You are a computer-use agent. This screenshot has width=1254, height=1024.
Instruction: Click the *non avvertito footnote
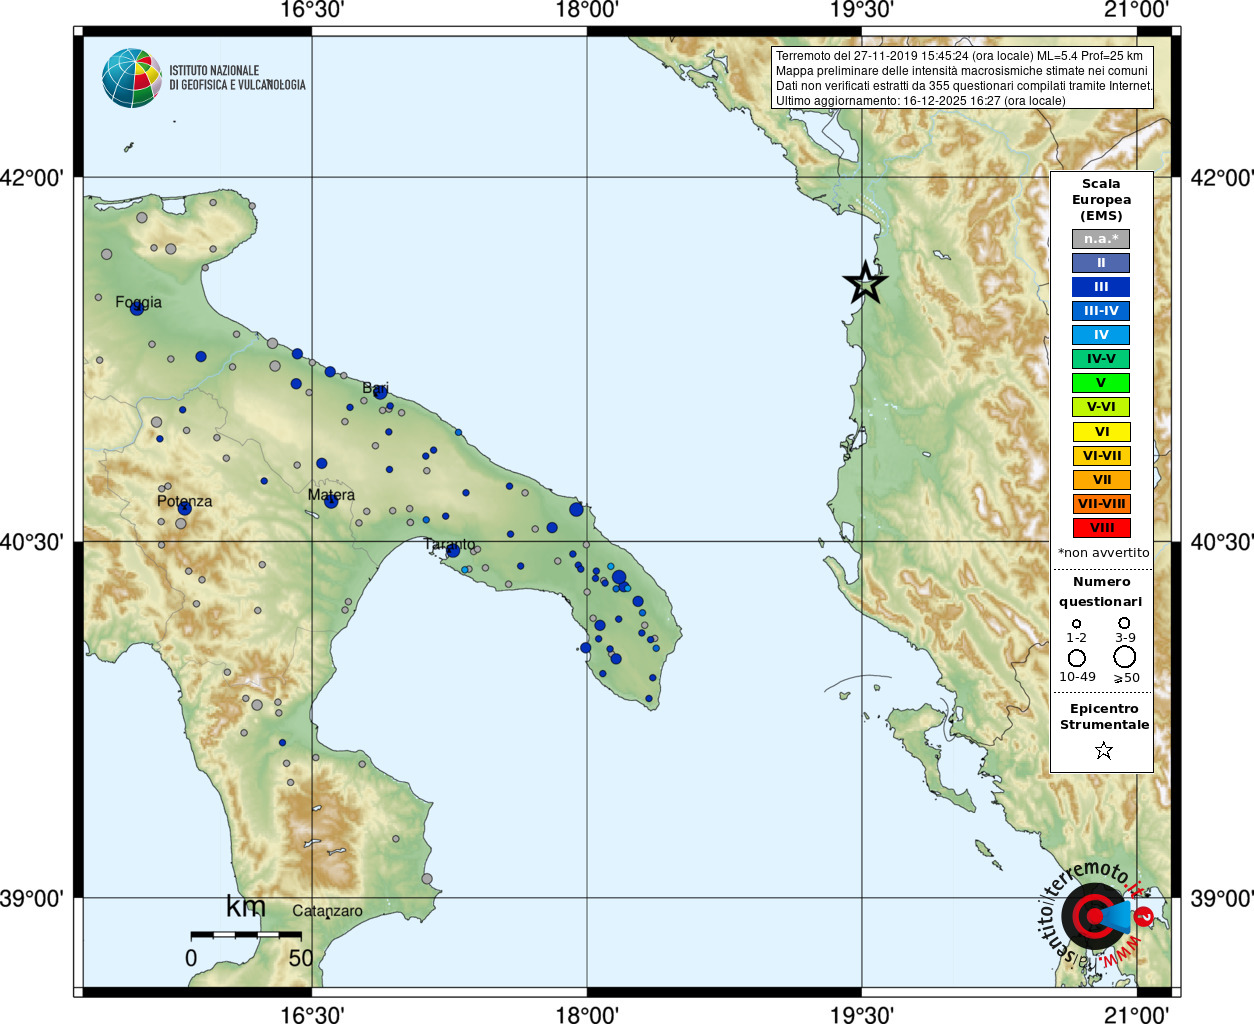coord(1104,553)
